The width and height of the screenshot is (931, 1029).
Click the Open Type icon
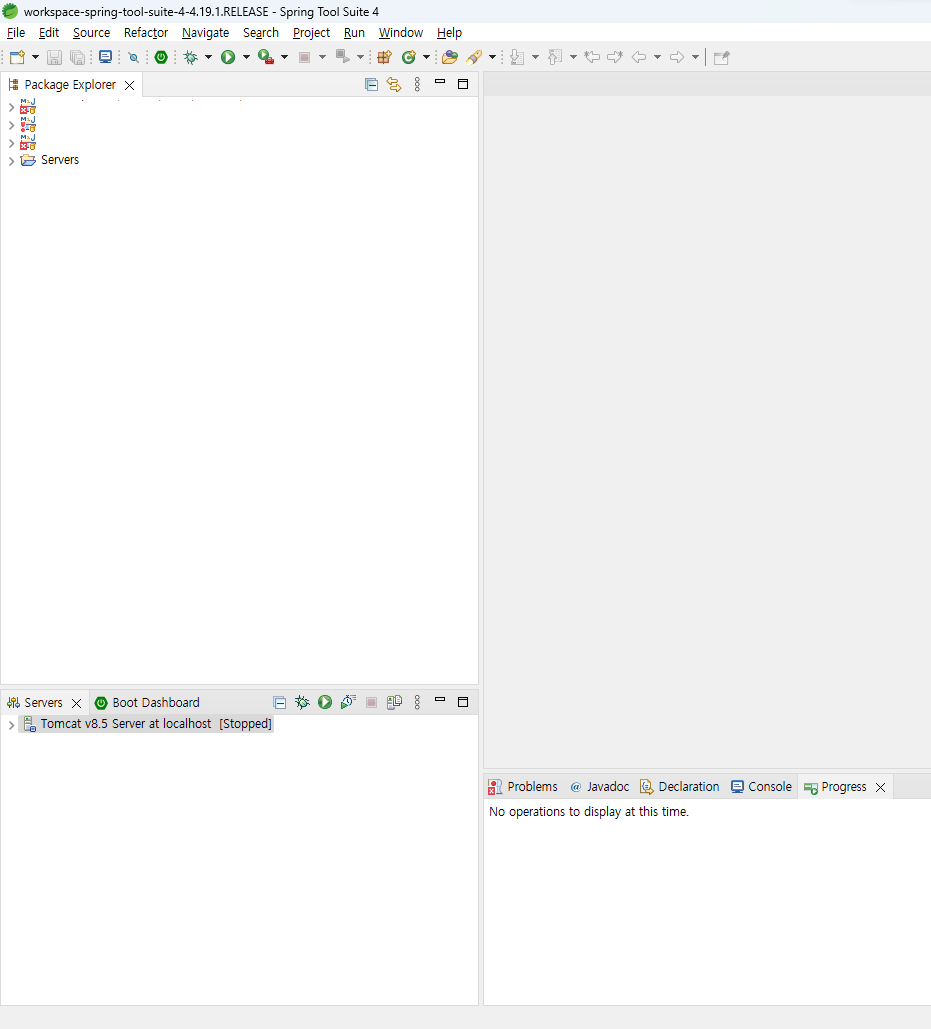449,57
